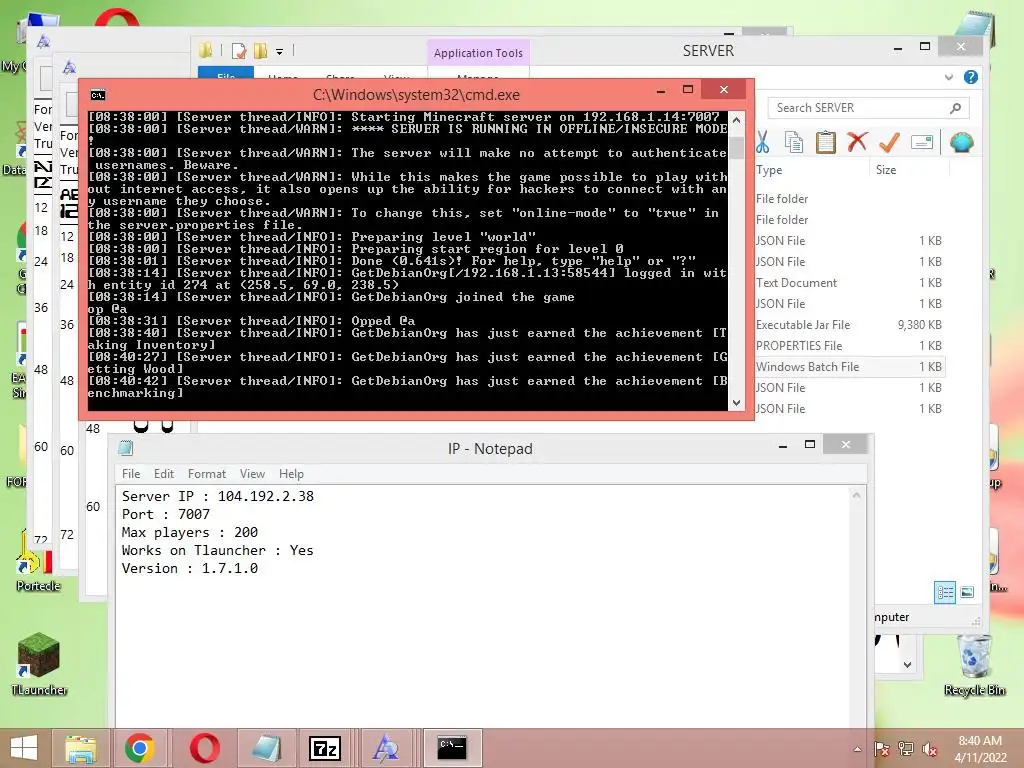Switch SERVER explorer to details view icon
1024x768 pixels.
(944, 592)
